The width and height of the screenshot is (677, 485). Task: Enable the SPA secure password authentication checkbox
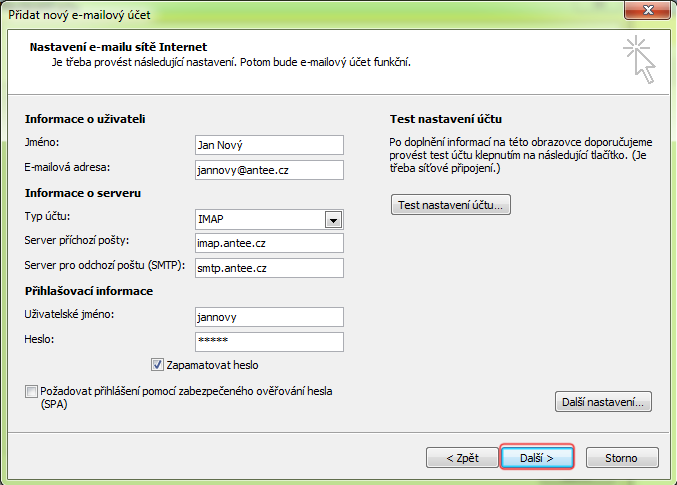tap(31, 393)
